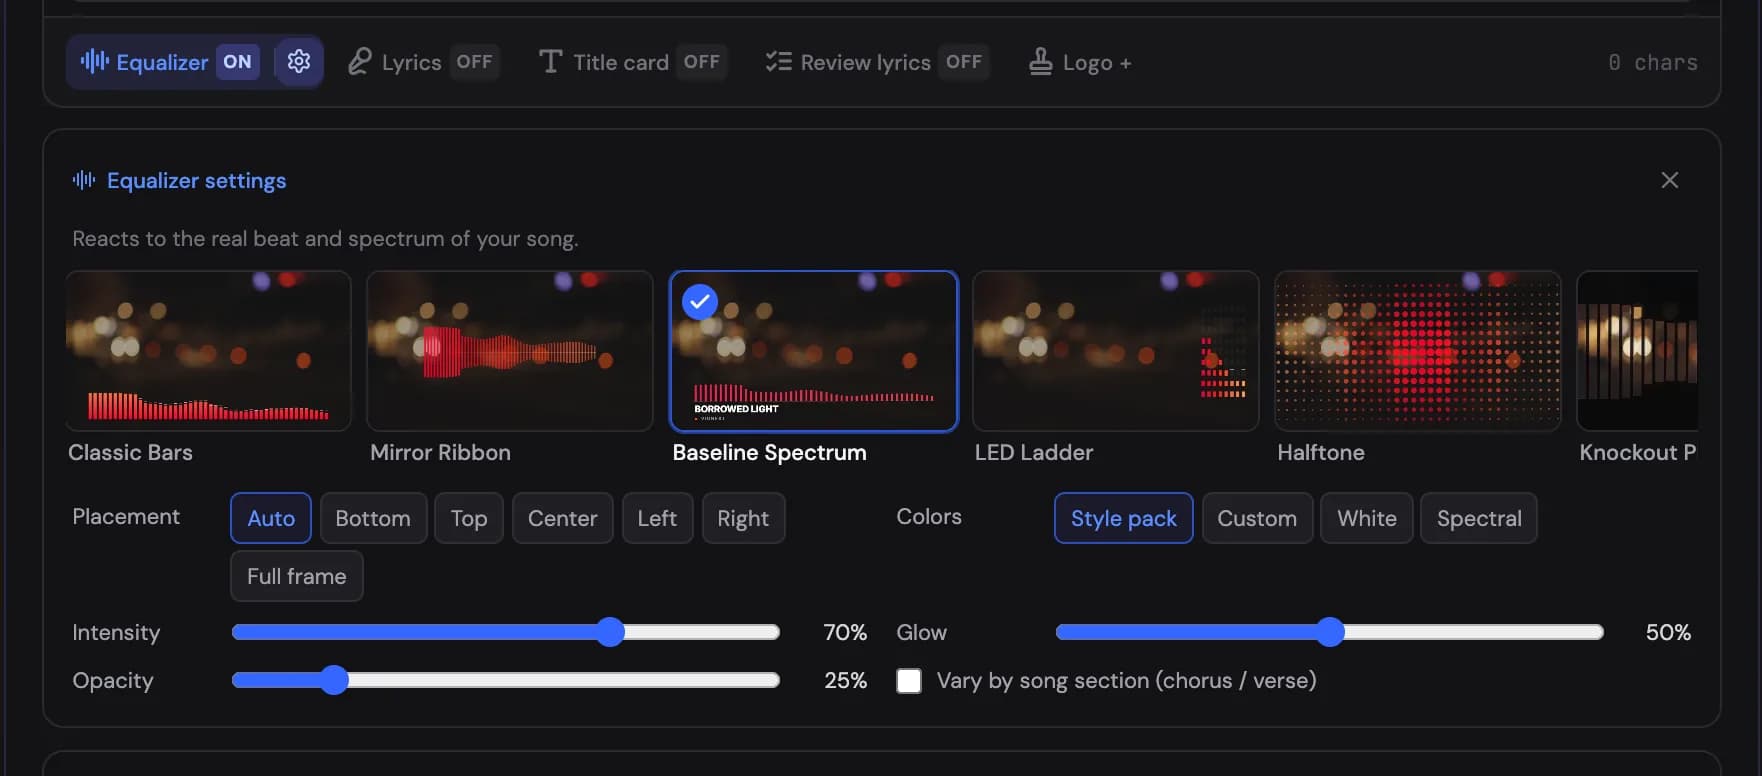Click the Halftone label
This screenshot has height=776, width=1762.
(1321, 453)
